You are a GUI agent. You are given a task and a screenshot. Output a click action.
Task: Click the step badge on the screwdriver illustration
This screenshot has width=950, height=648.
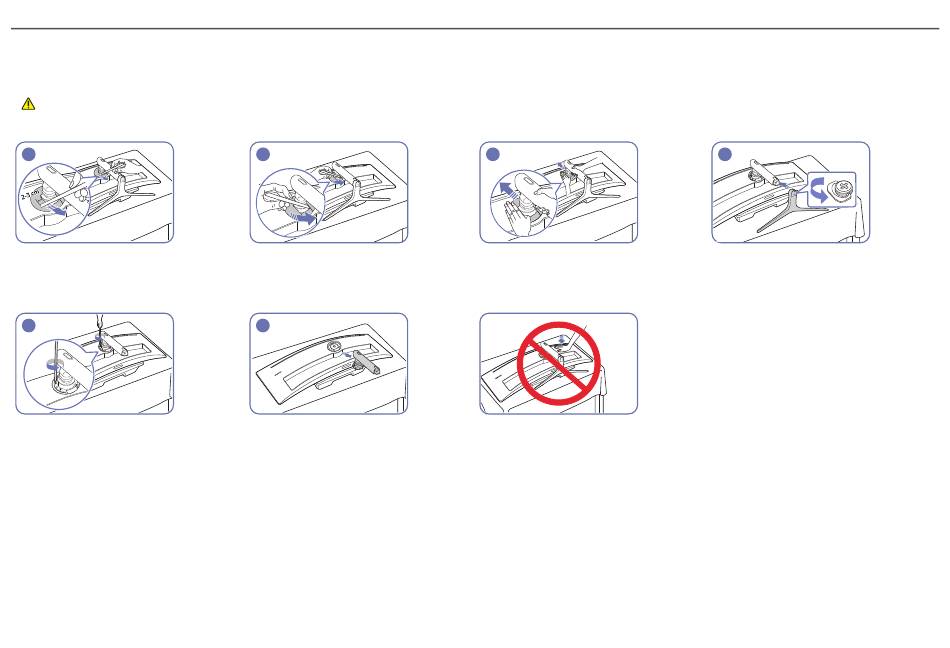tap(28, 325)
